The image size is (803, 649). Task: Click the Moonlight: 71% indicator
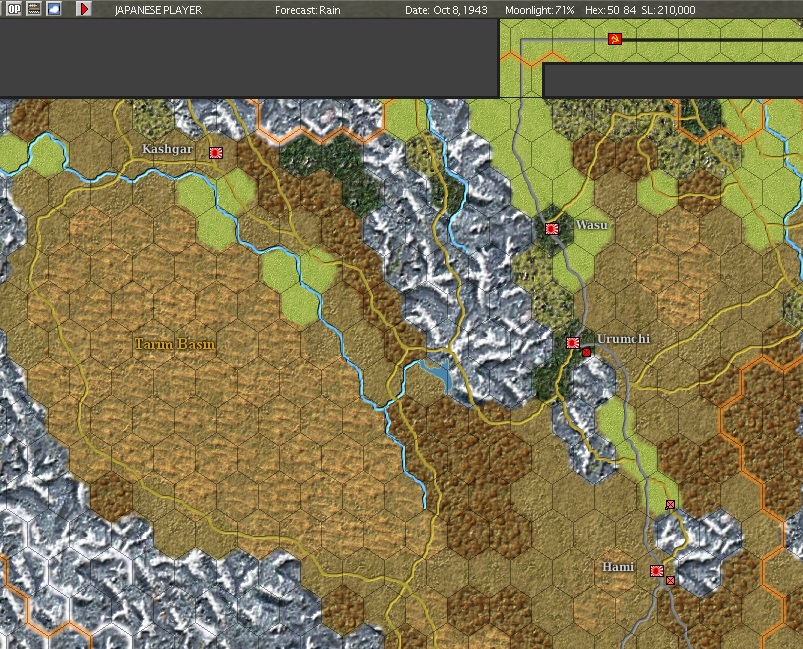[x=540, y=10]
